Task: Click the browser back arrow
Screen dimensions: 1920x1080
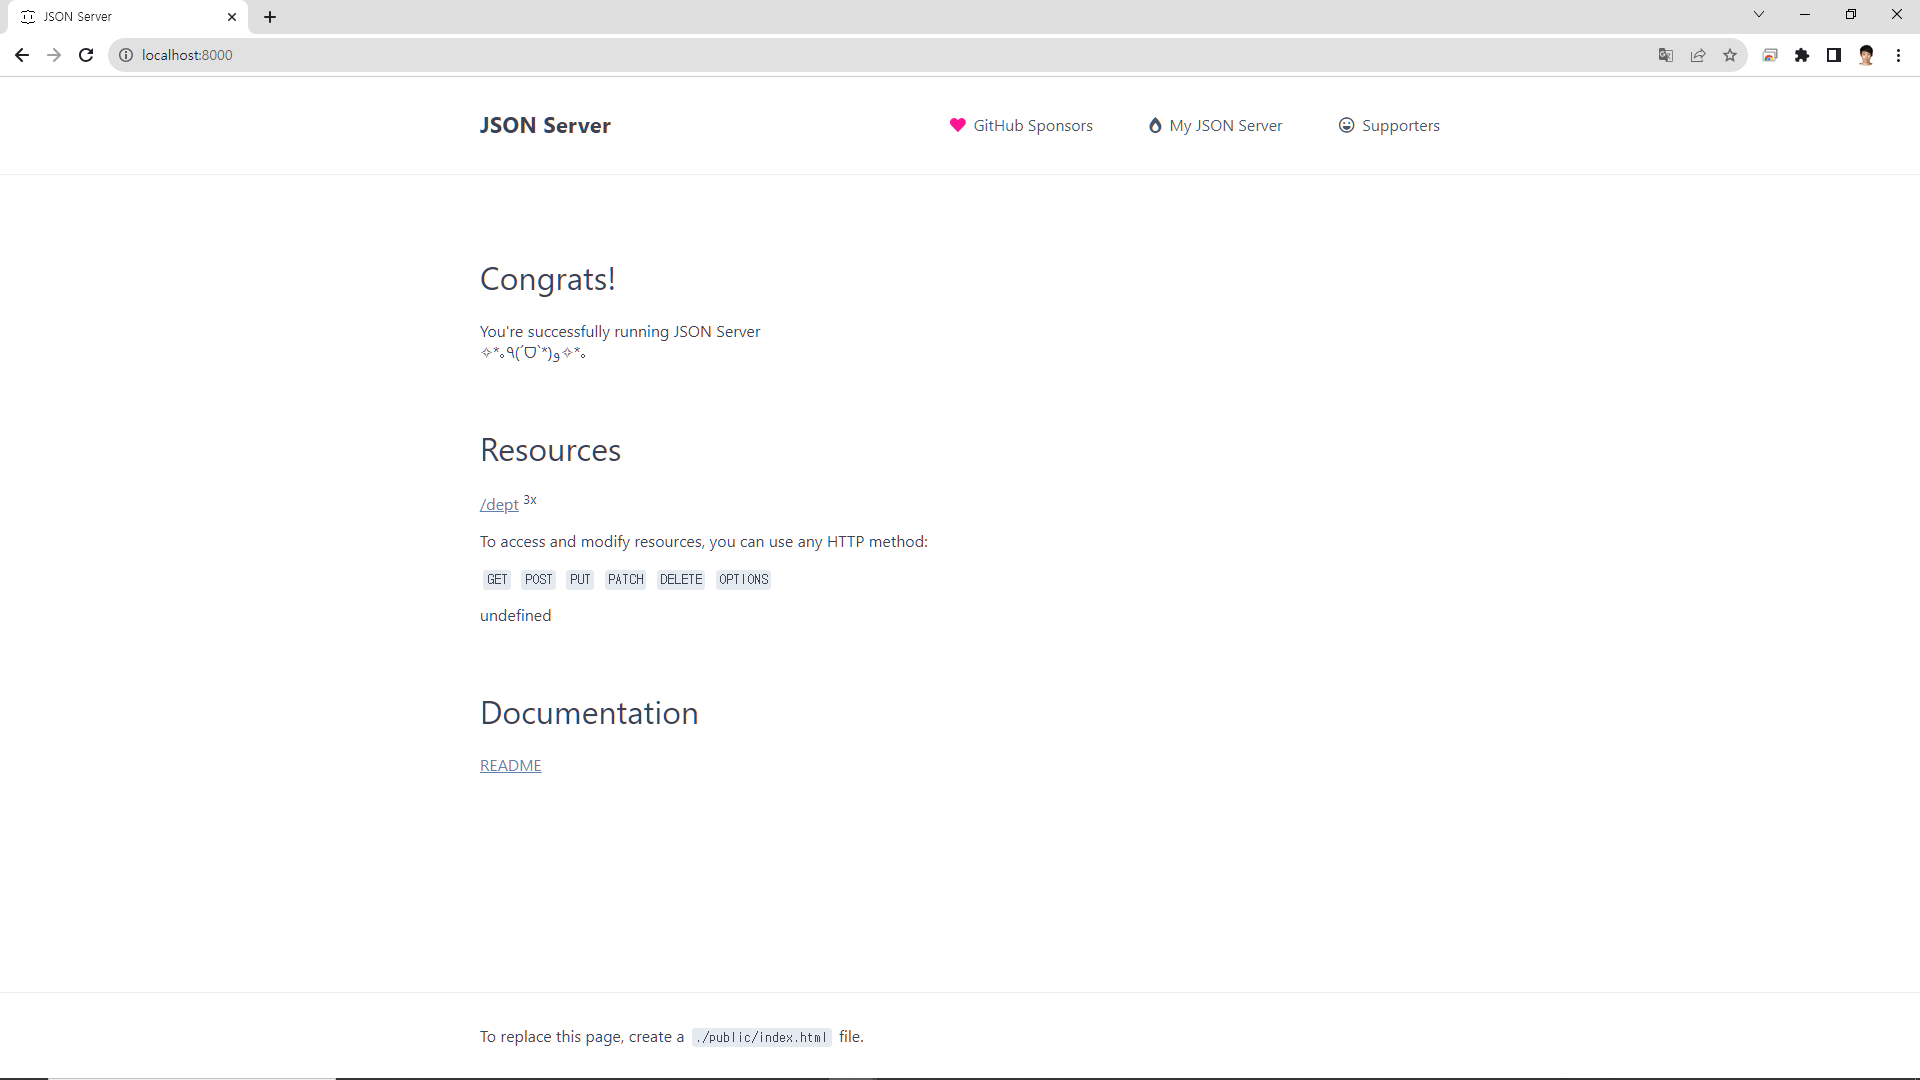Action: 22,55
